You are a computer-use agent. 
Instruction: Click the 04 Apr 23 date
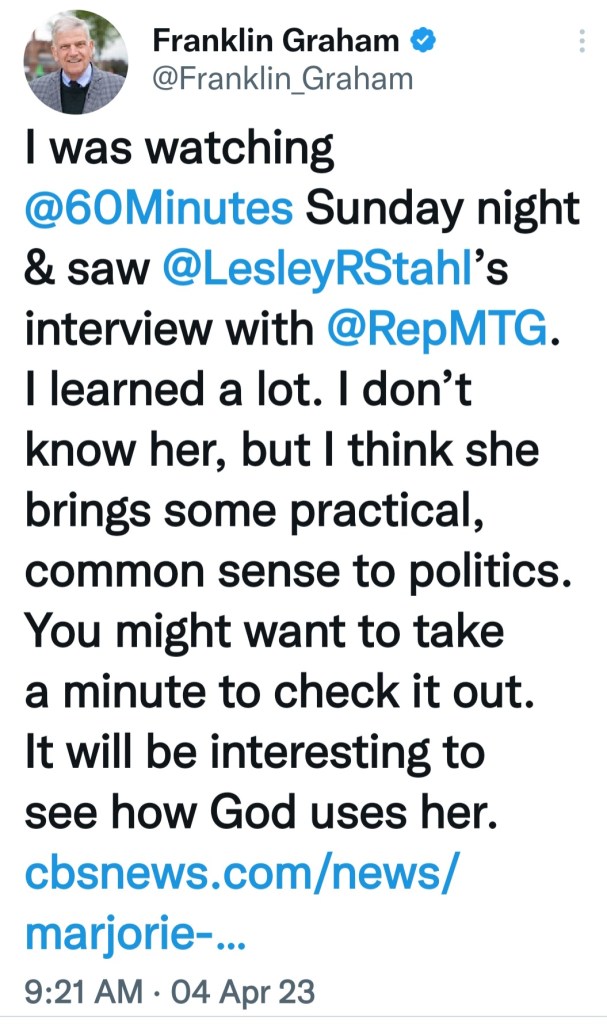pos(243,992)
